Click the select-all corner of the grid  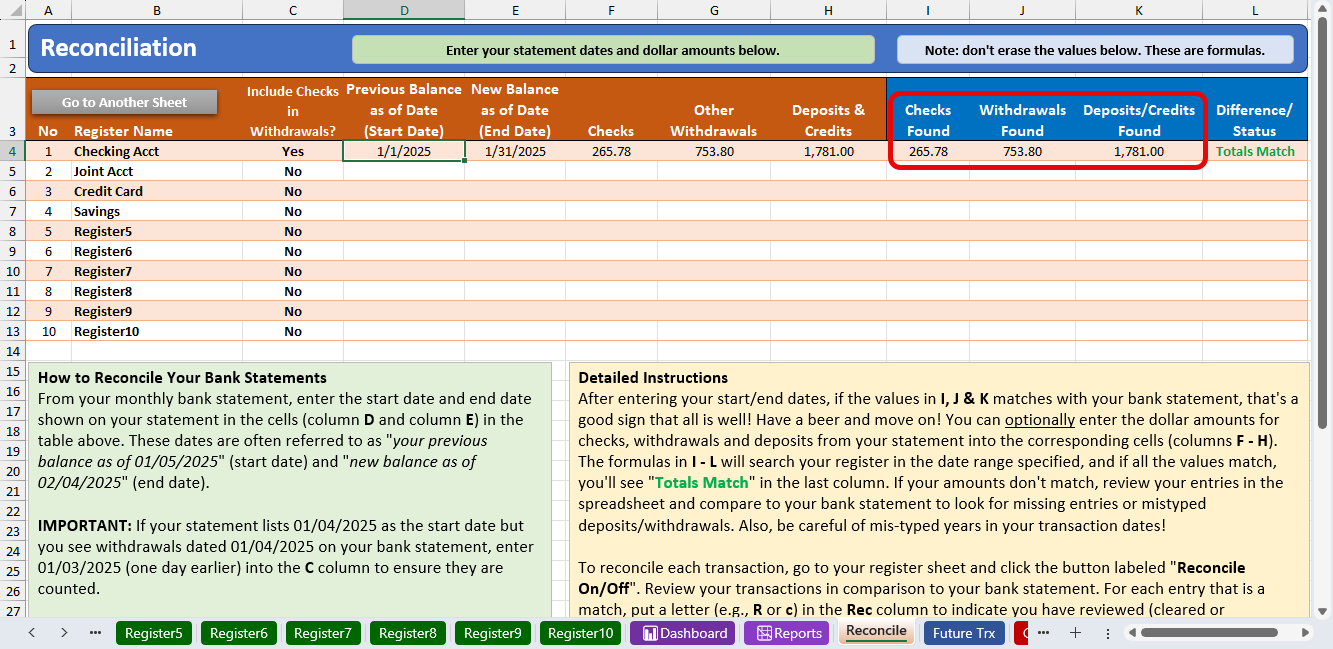tap(13, 10)
